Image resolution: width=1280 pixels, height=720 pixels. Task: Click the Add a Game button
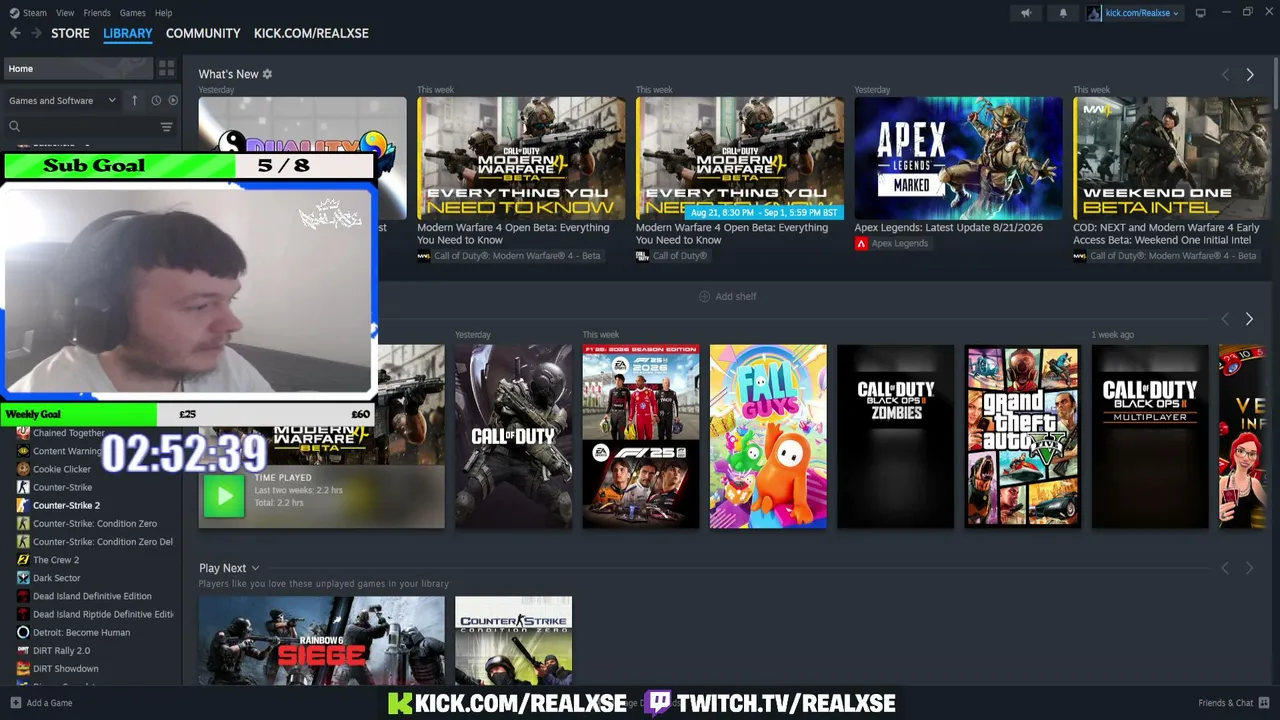pyautogui.click(x=41, y=703)
